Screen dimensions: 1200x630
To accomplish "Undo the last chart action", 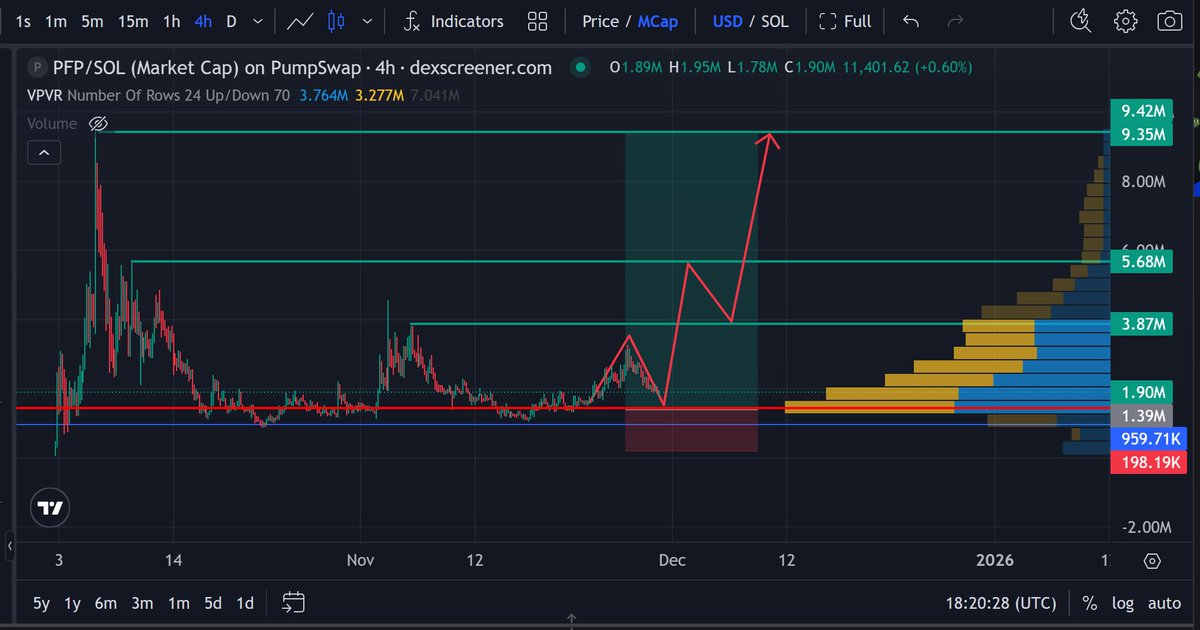I will point(910,21).
